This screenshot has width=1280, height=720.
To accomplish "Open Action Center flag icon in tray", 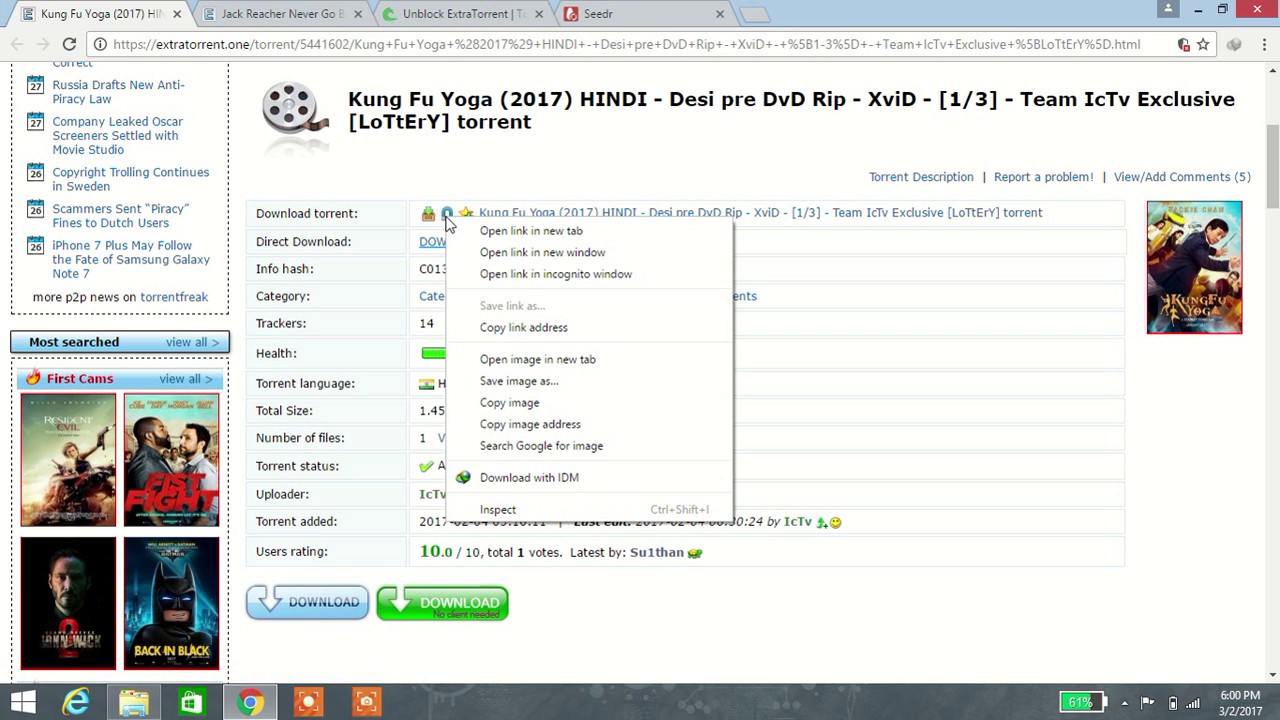I will [1148, 703].
